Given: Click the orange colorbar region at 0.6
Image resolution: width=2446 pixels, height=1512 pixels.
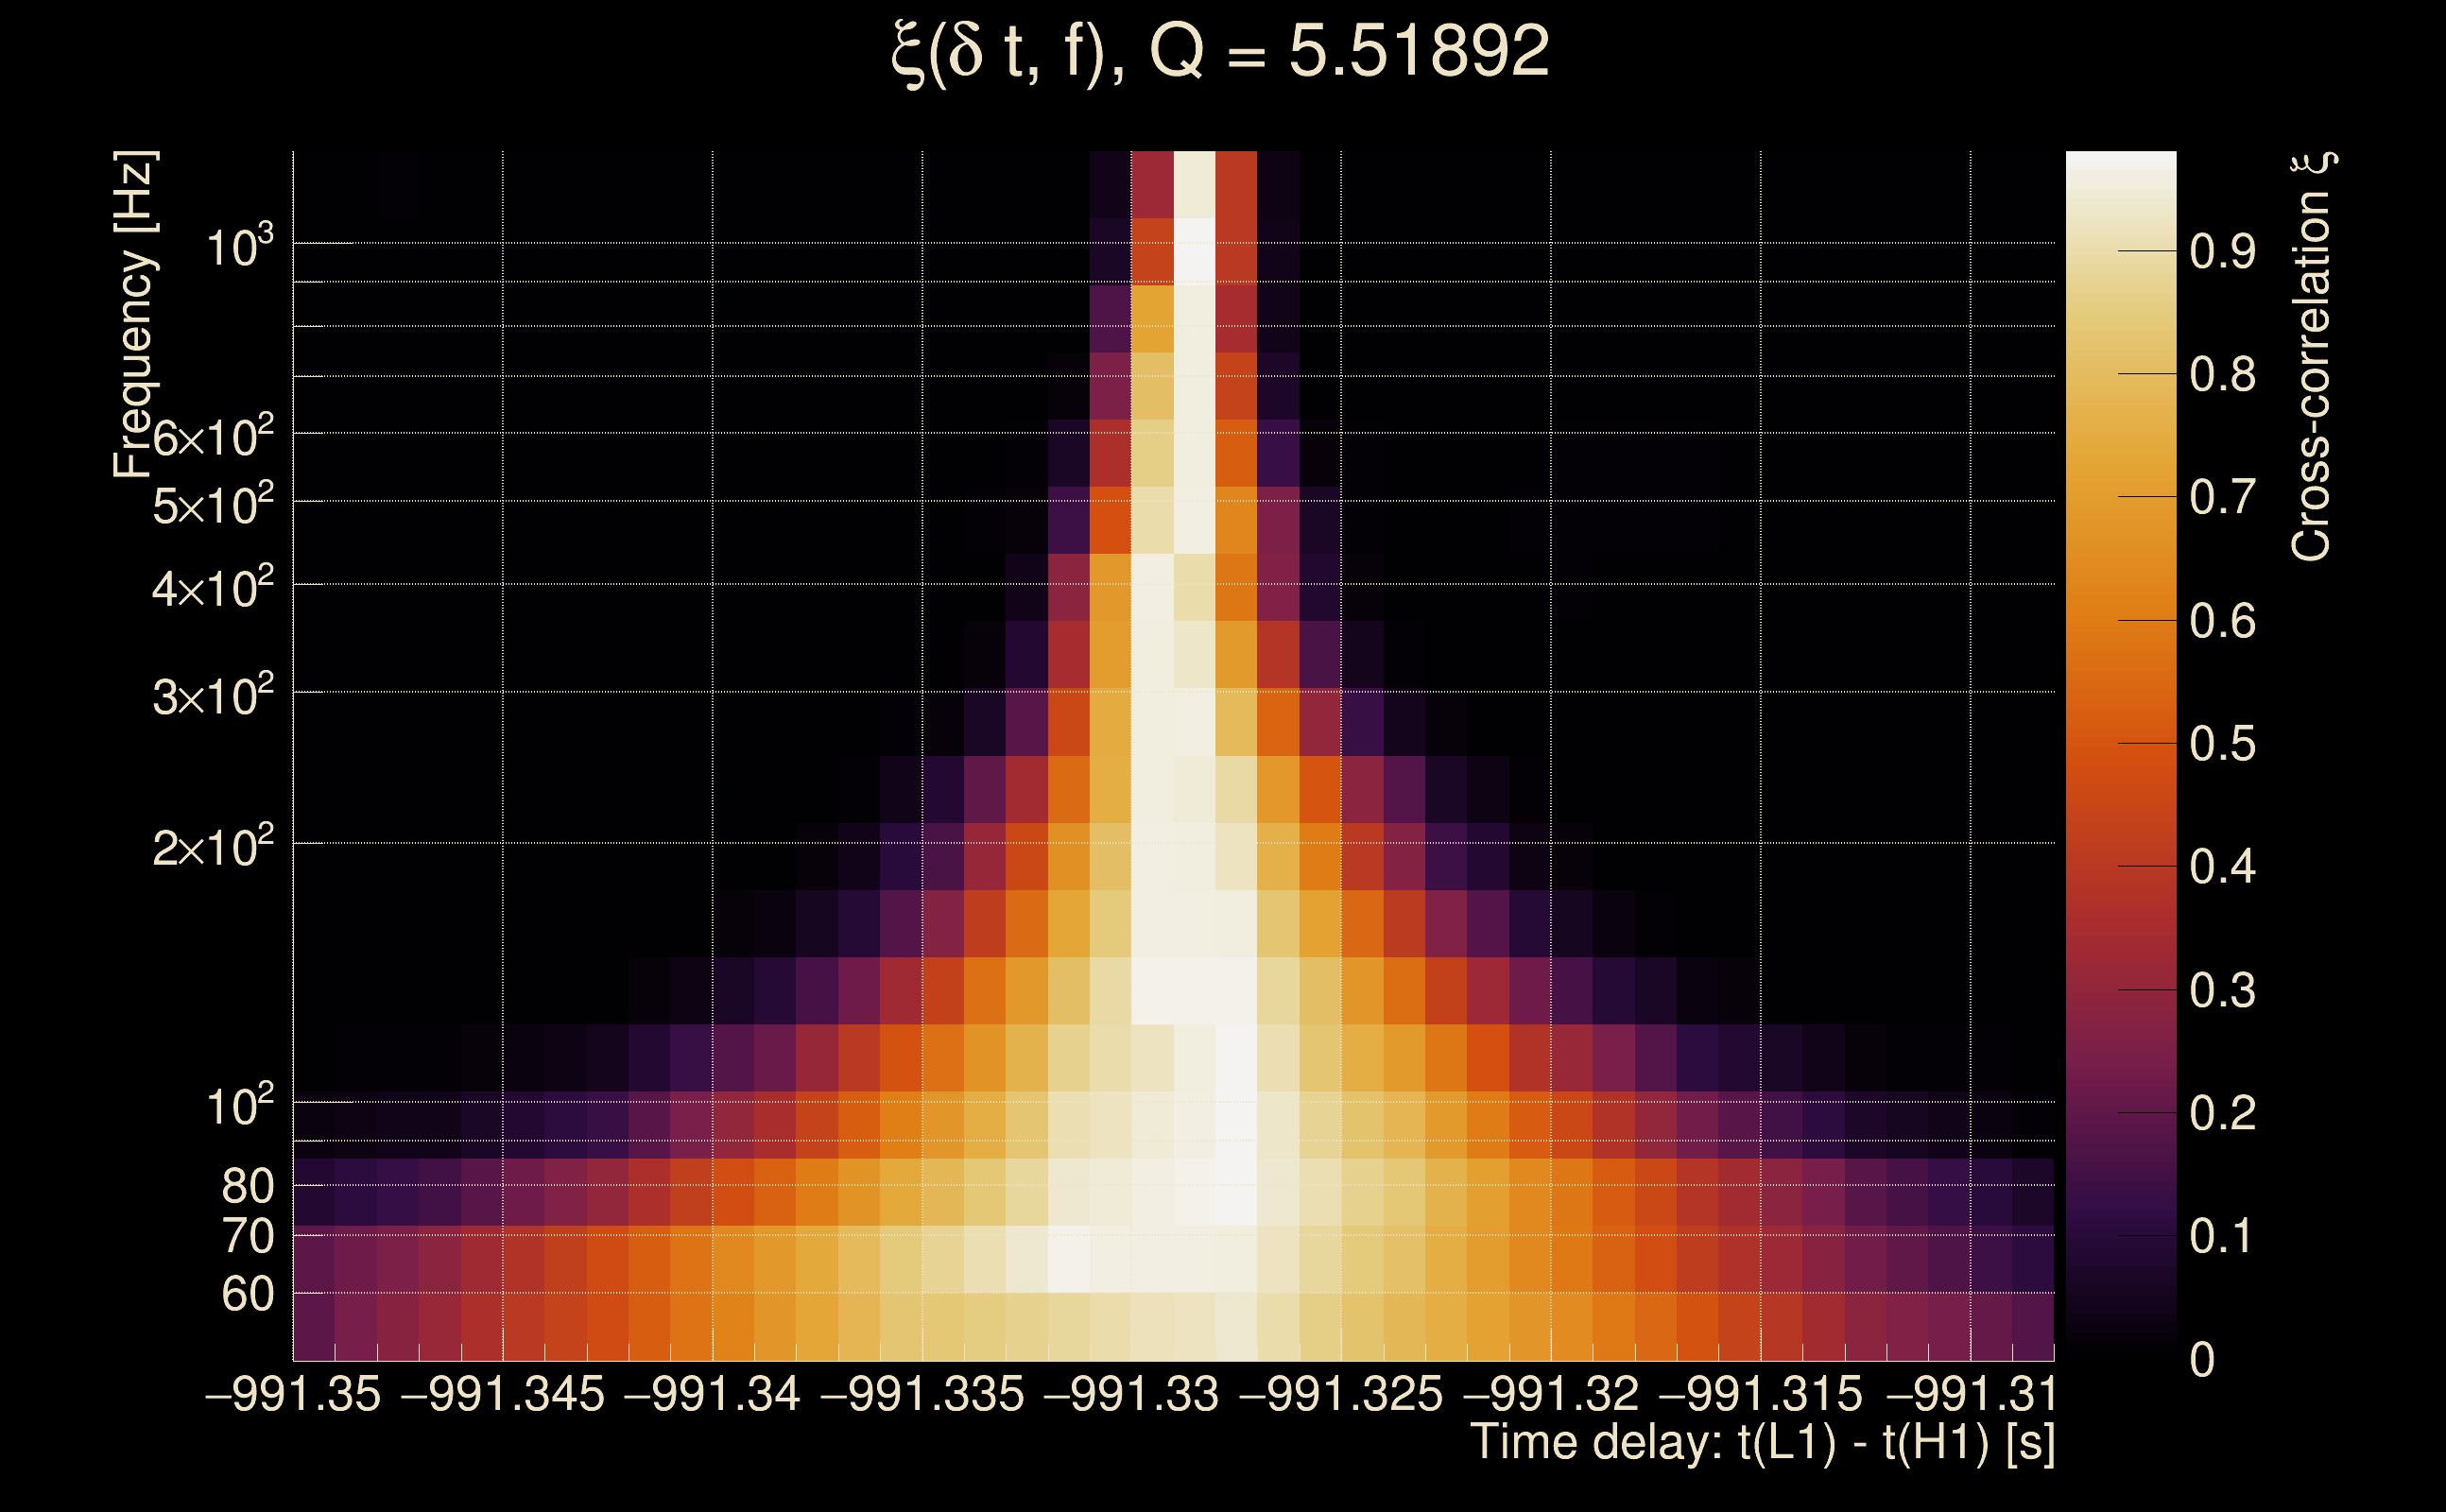Looking at the screenshot, I should [x=2120, y=621].
